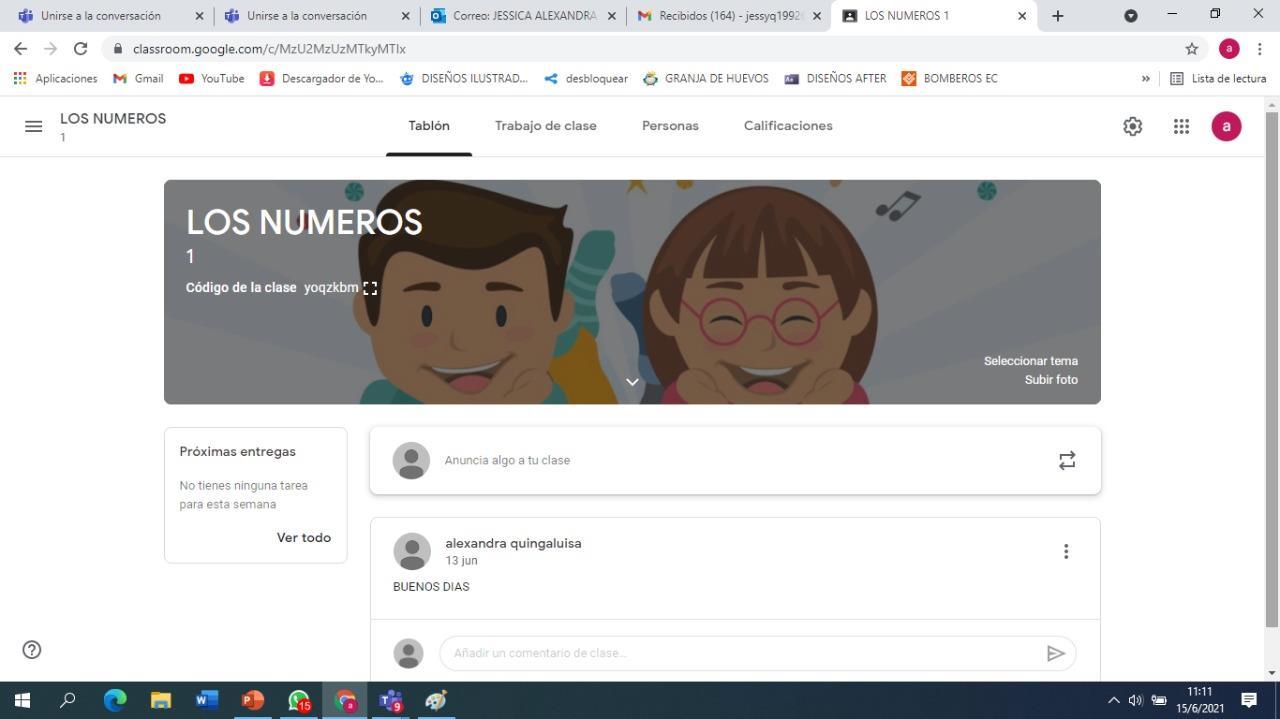This screenshot has width=1280, height=719.
Task: Open Chrome profile avatar
Action: click(x=1229, y=48)
